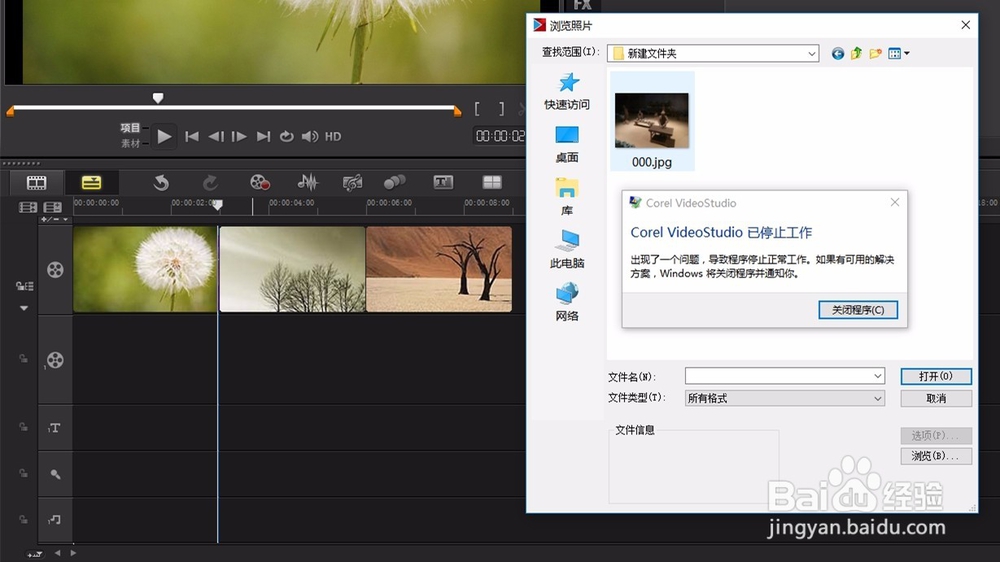This screenshot has width=1000, height=562.
Task: Create a new folder in the dialog
Action: coord(876,54)
